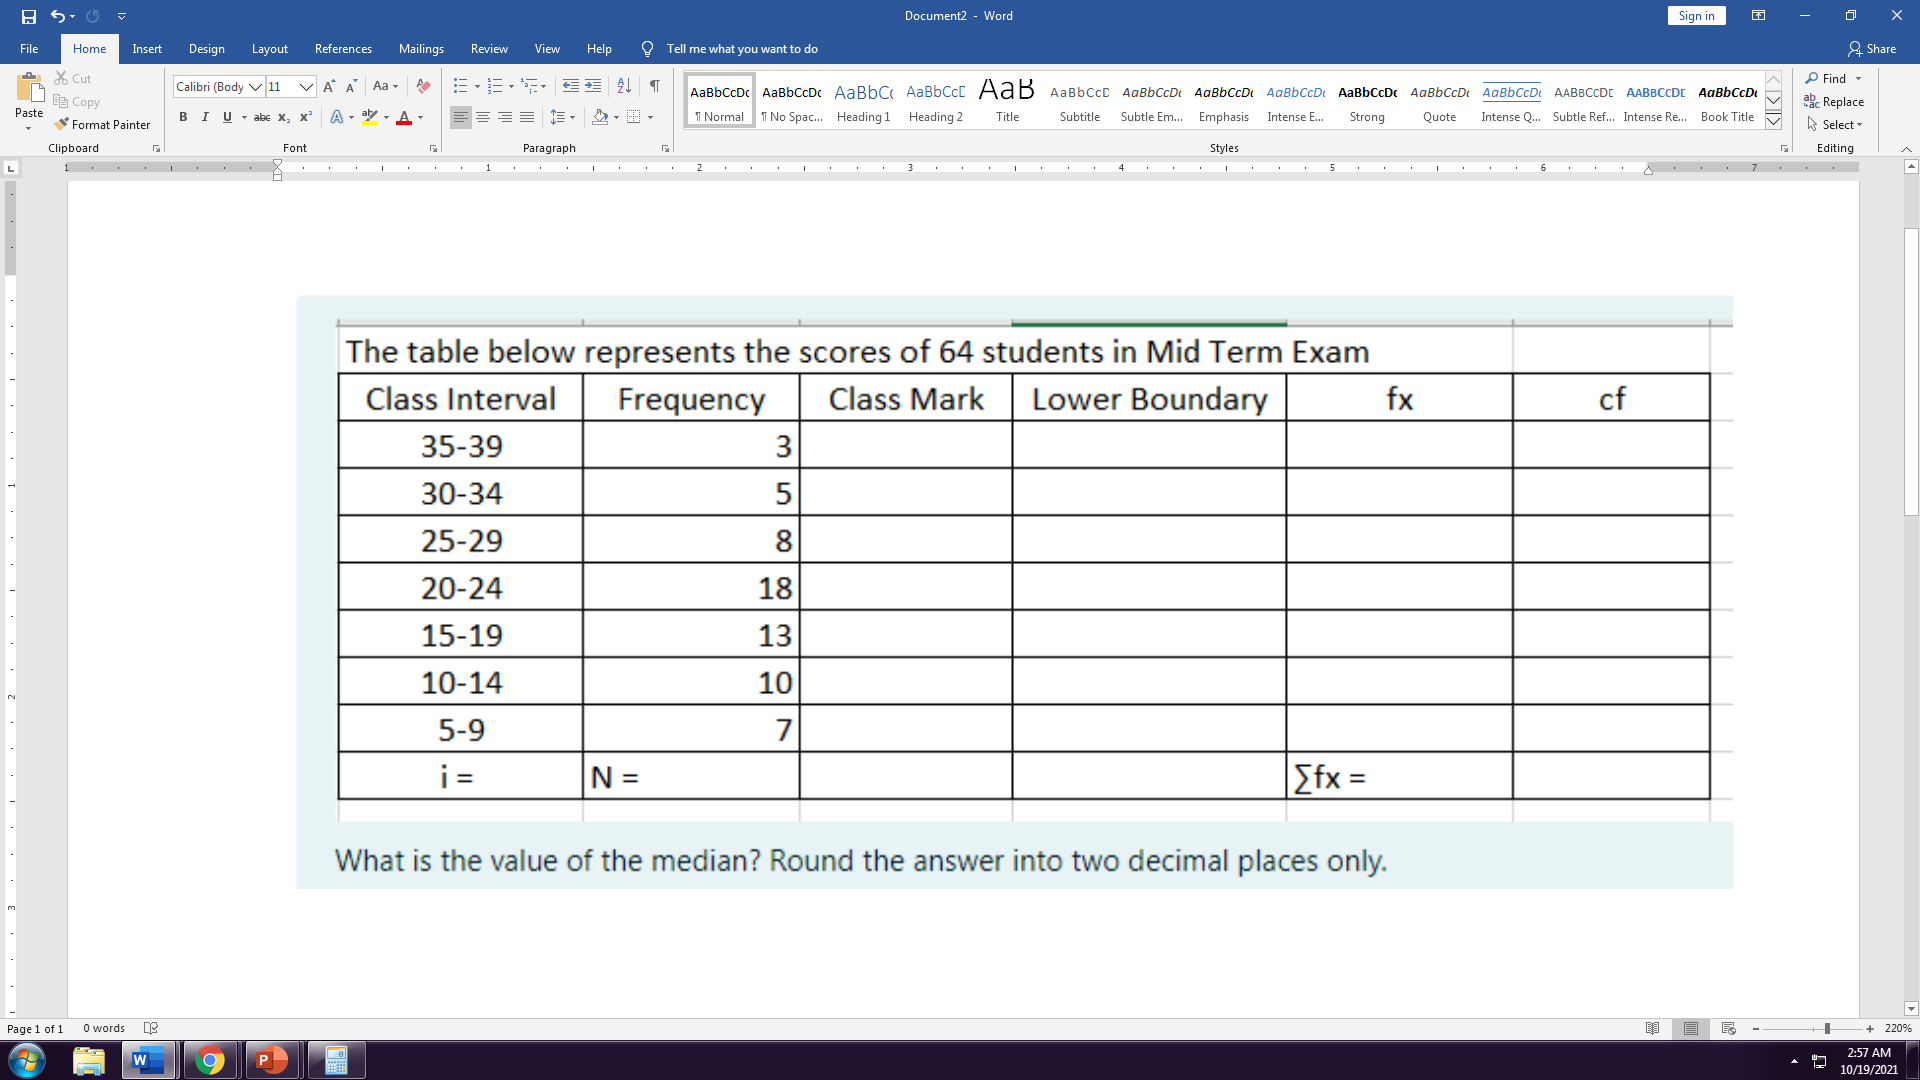Viewport: 1920px width, 1080px height.
Task: Toggle Italic formatting
Action: click(x=205, y=117)
